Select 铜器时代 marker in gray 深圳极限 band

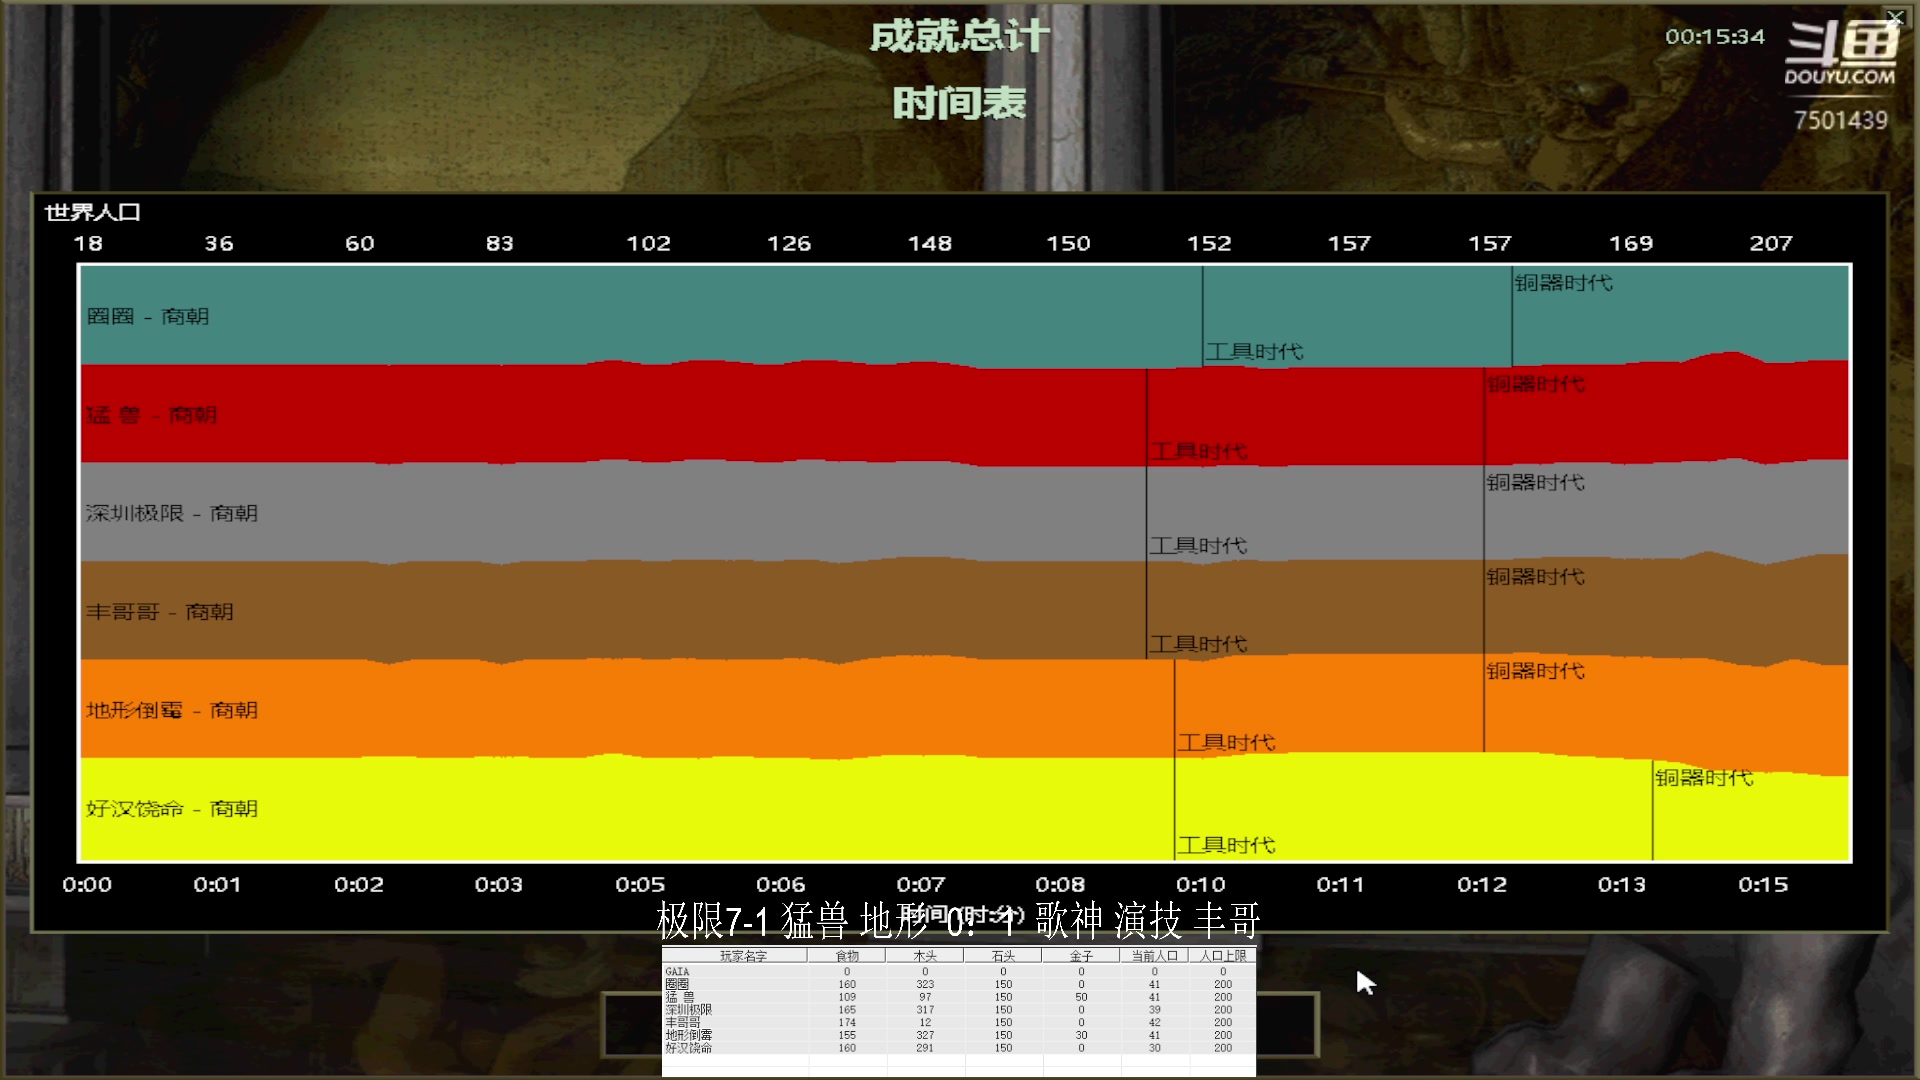tap(1536, 482)
